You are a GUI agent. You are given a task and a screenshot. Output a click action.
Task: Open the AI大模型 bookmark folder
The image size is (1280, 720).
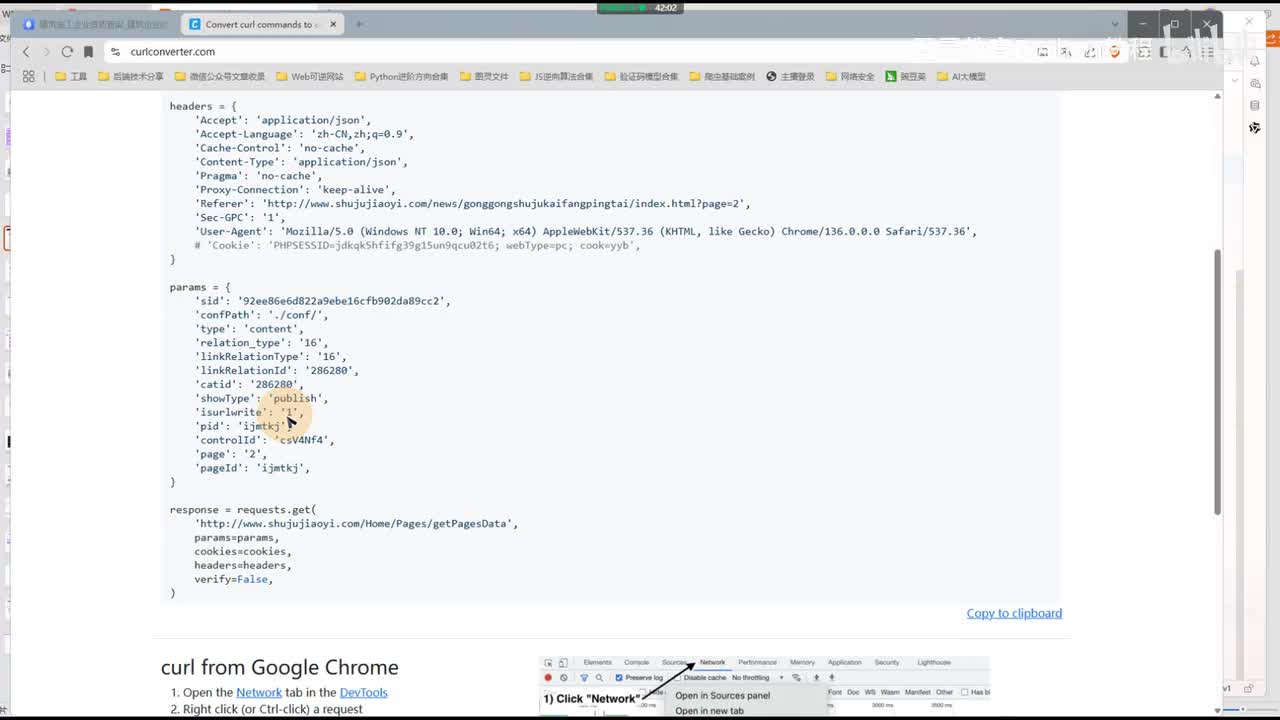click(x=961, y=76)
